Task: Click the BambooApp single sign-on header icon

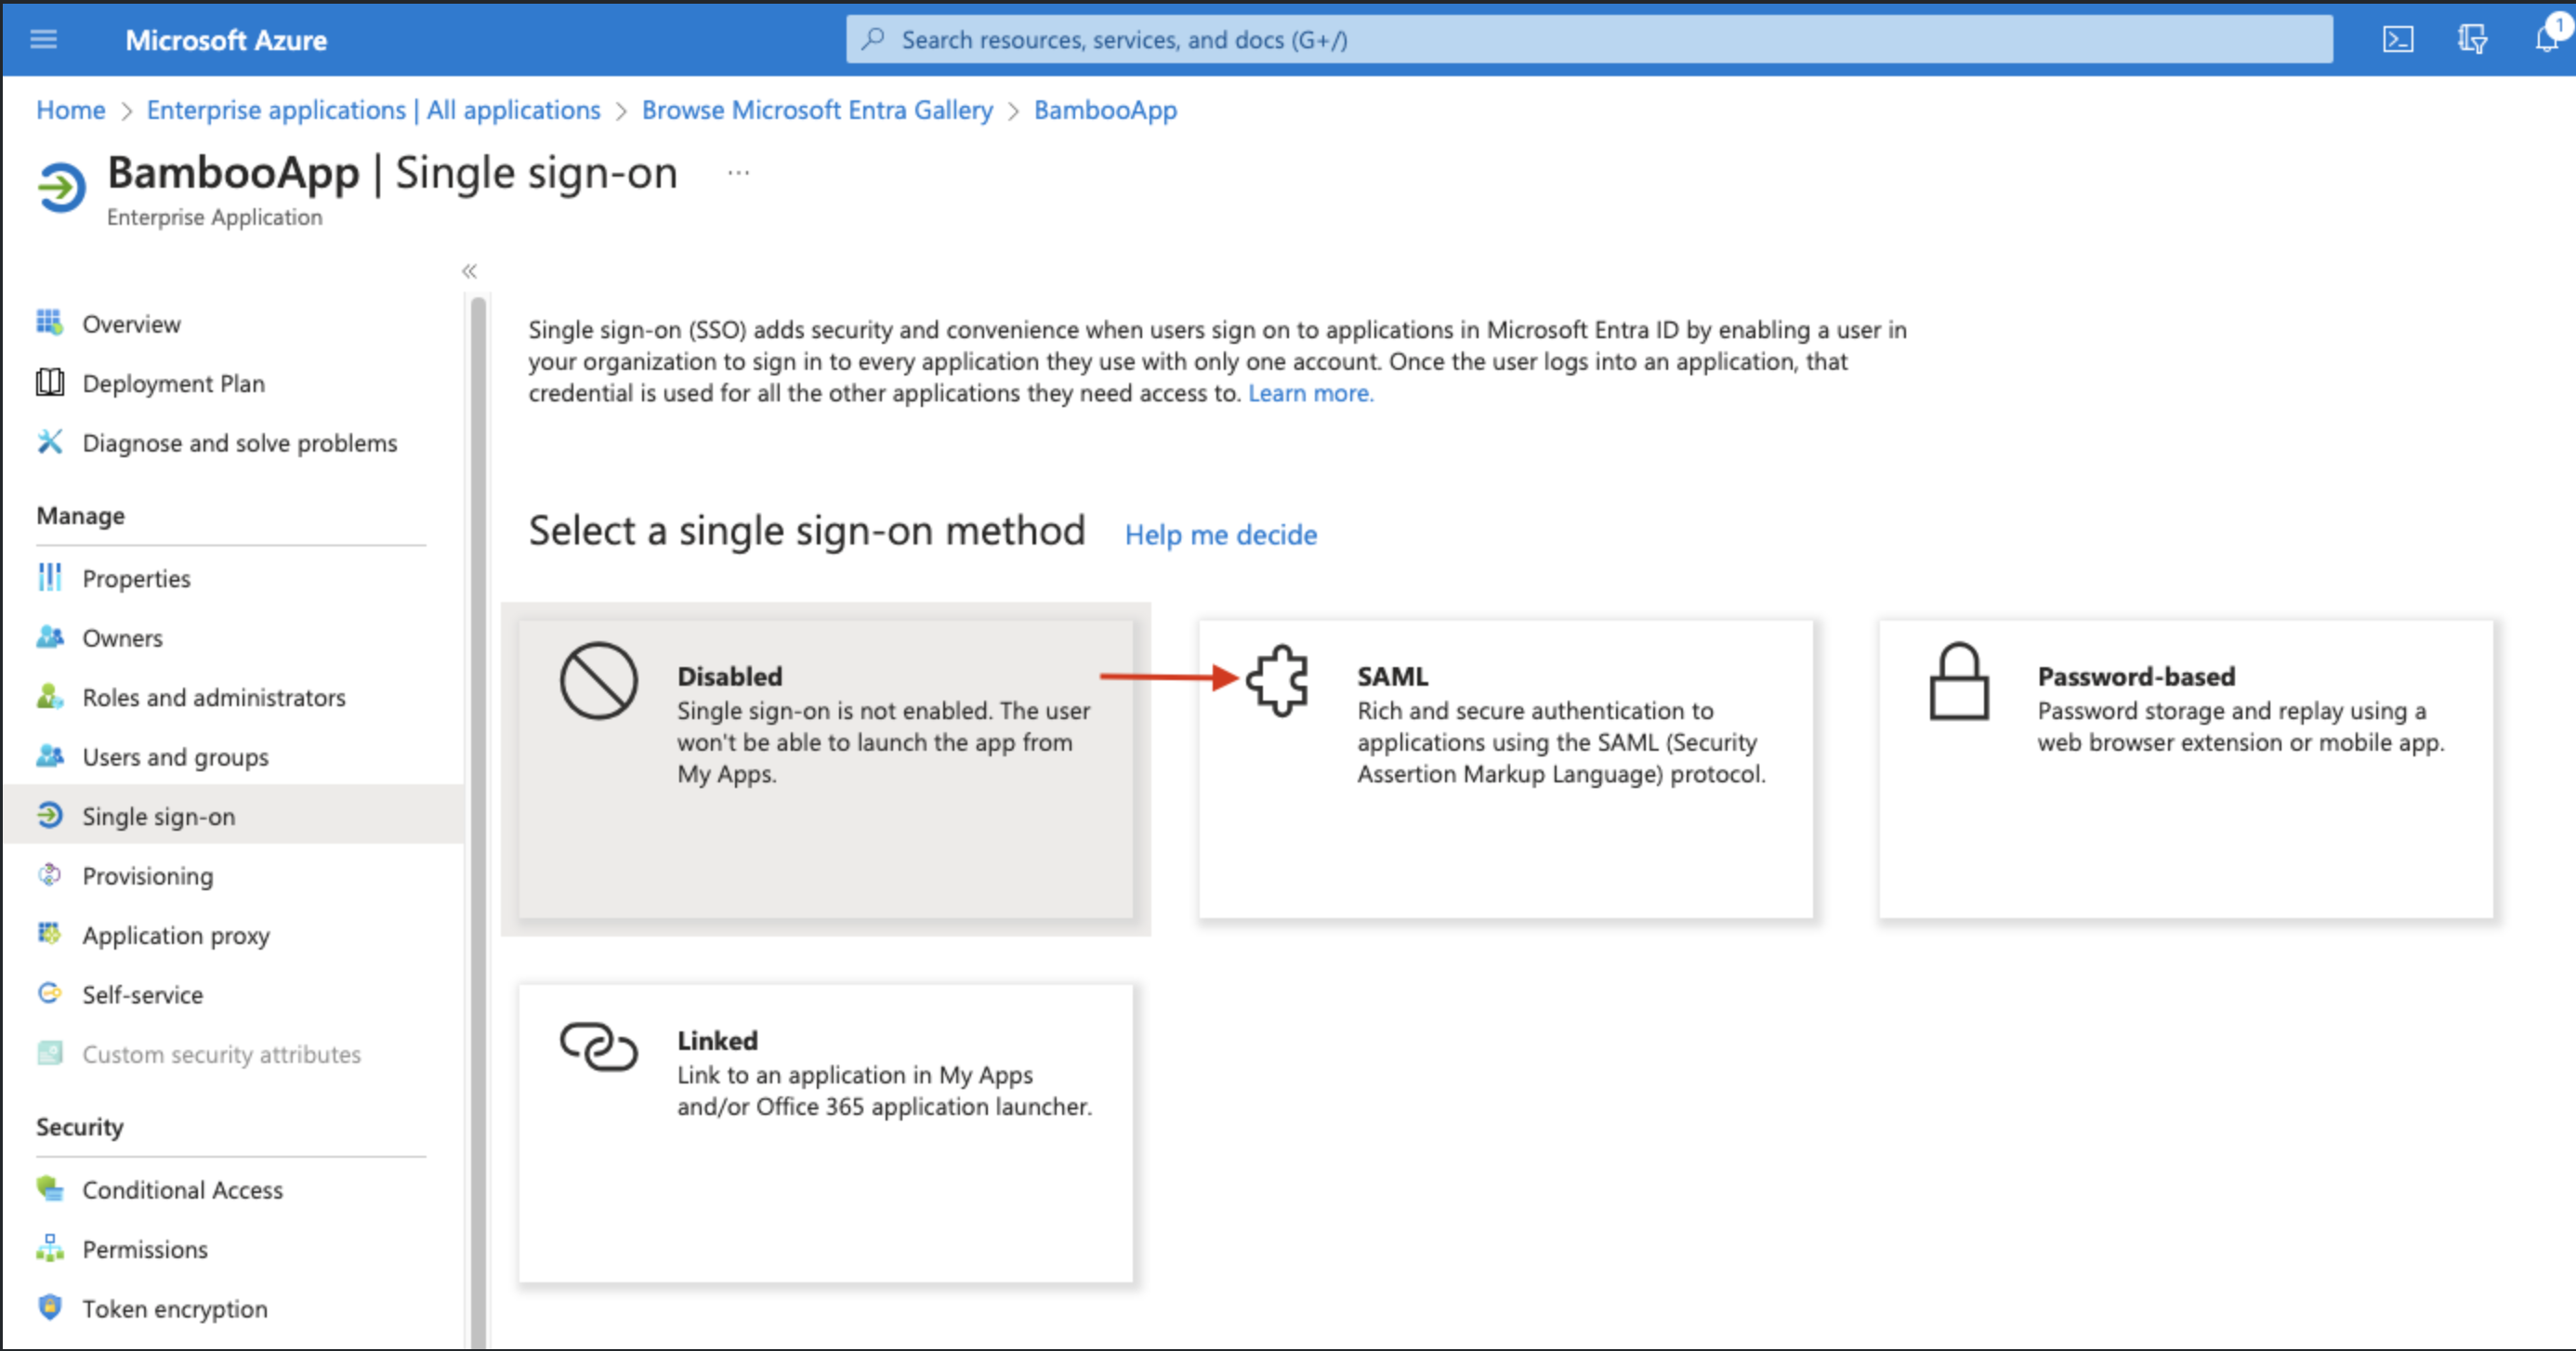Action: pos(62,187)
